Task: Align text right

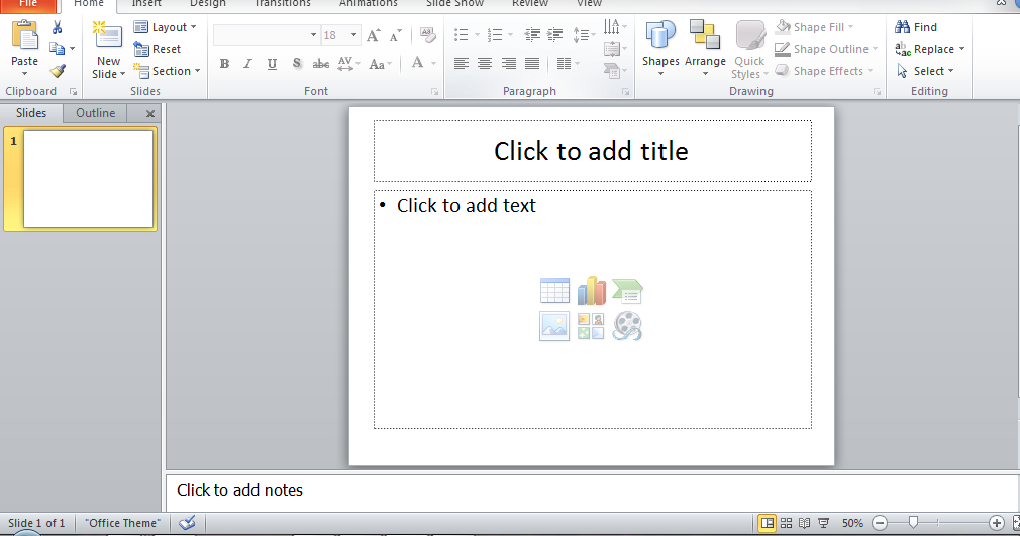Action: [x=509, y=64]
